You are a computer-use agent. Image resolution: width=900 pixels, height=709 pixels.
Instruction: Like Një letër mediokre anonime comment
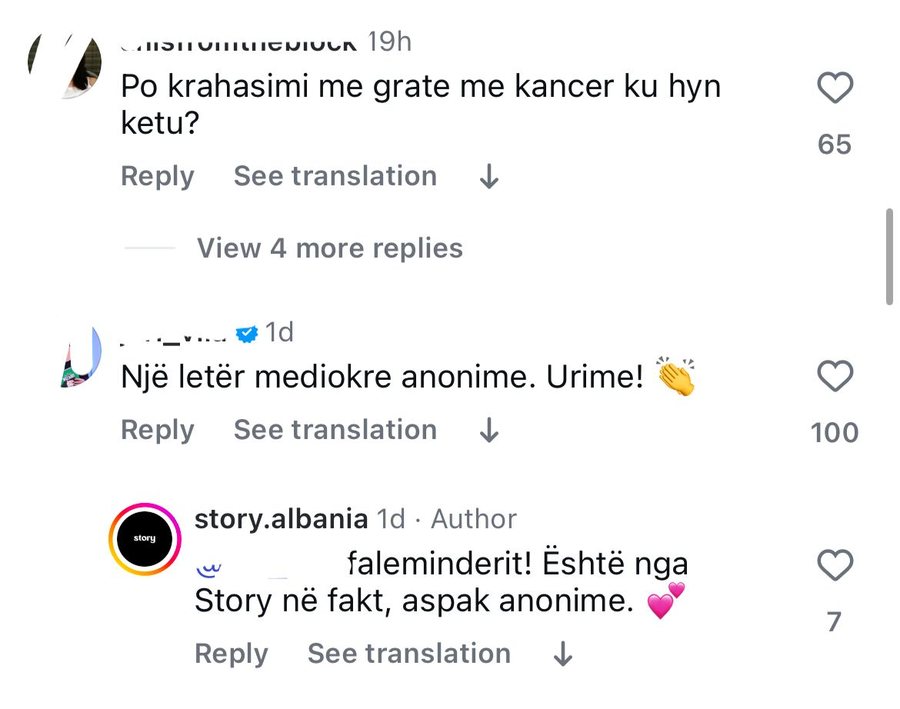(x=835, y=376)
